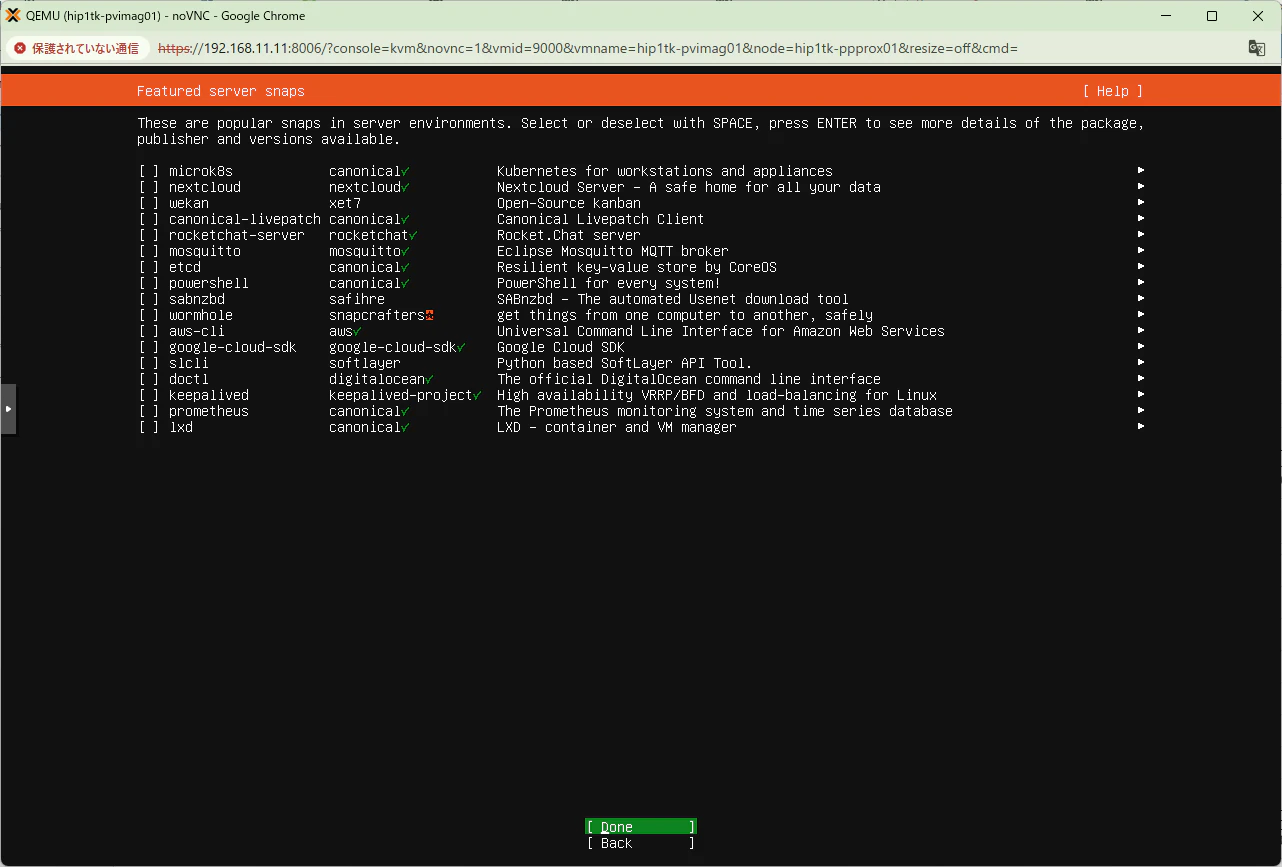Show wormhole row details arrow
Image resolution: width=1282 pixels, height=867 pixels.
[1141, 315]
